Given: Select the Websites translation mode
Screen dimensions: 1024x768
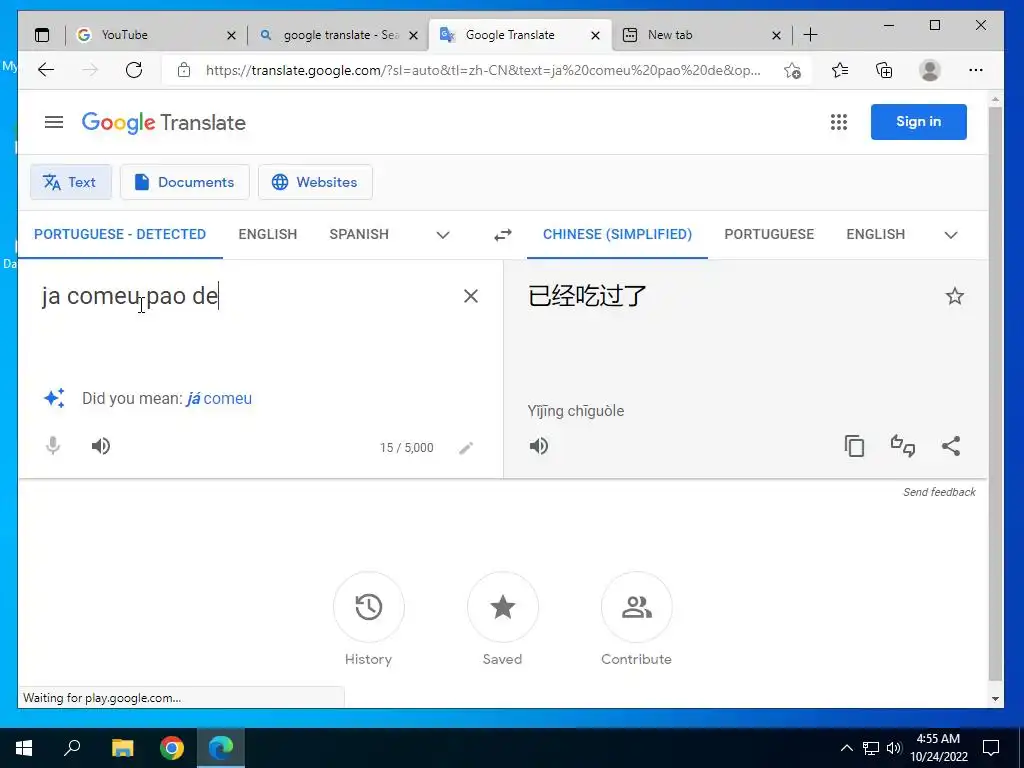Looking at the screenshot, I should [315, 182].
